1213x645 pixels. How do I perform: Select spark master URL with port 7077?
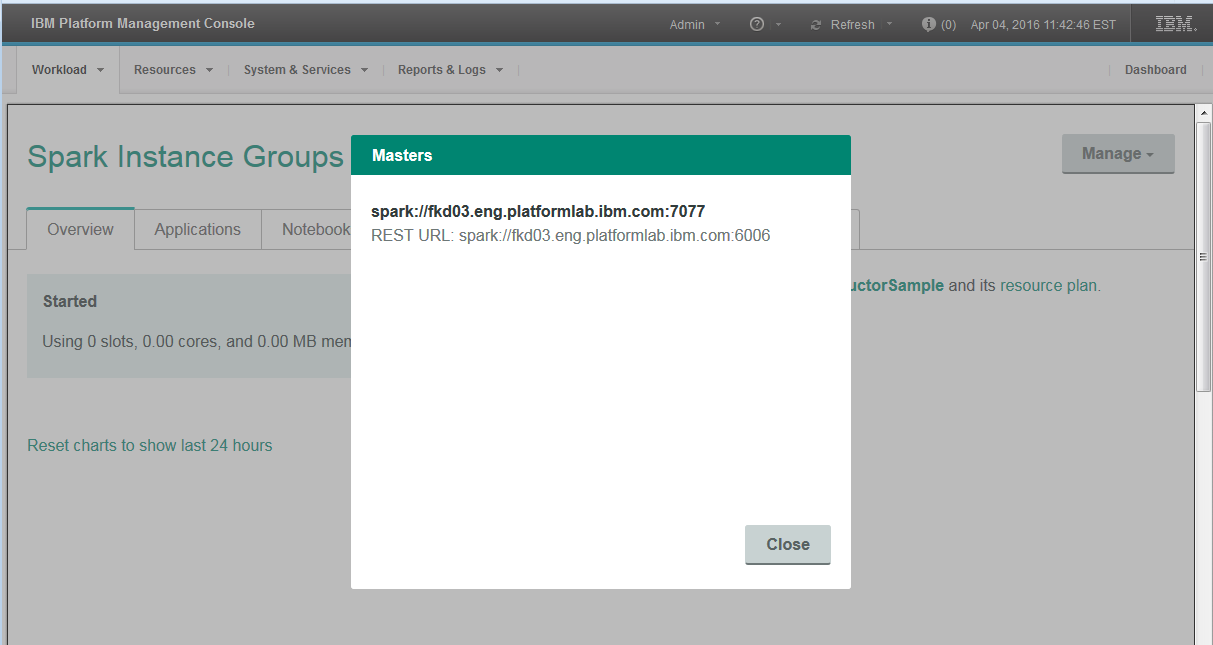coord(538,211)
